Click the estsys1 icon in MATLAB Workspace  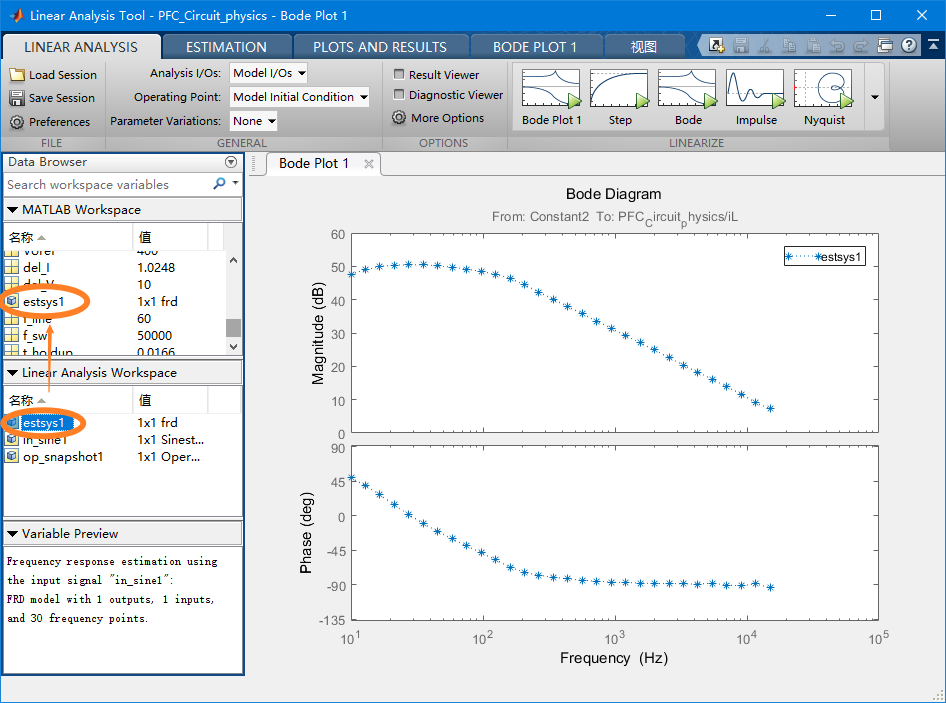point(11,301)
